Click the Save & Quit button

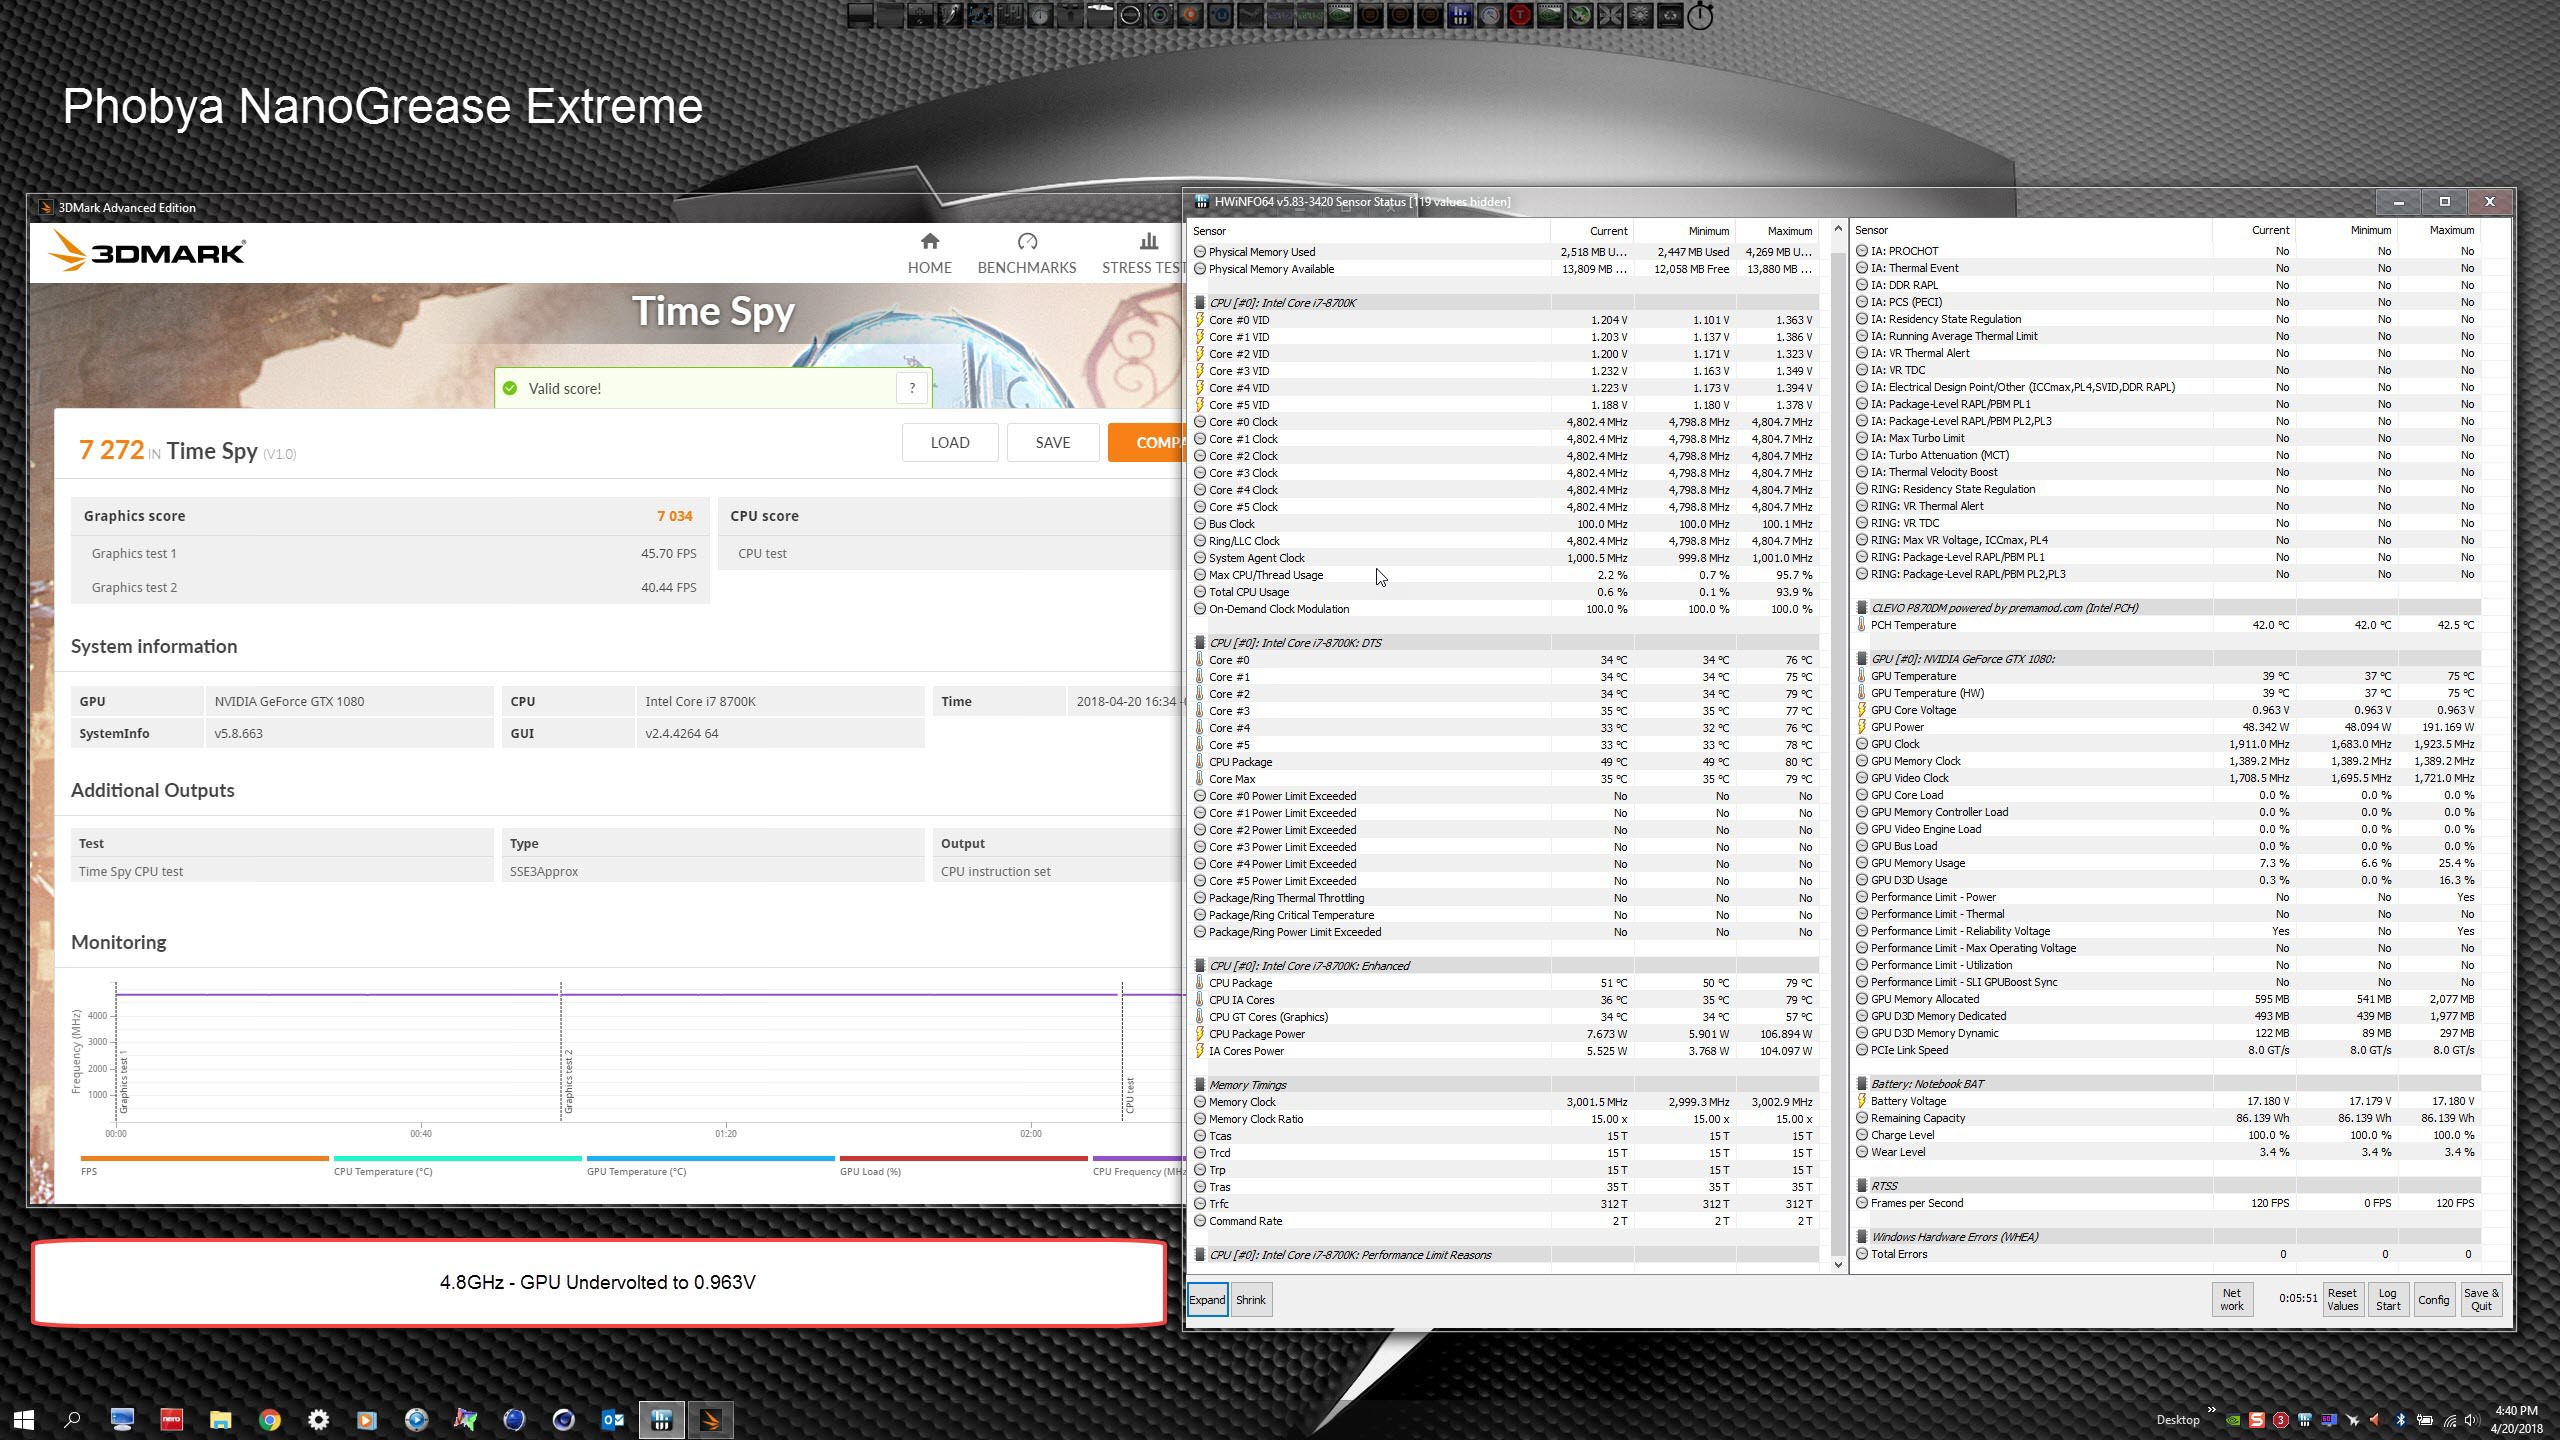coord(2481,1299)
